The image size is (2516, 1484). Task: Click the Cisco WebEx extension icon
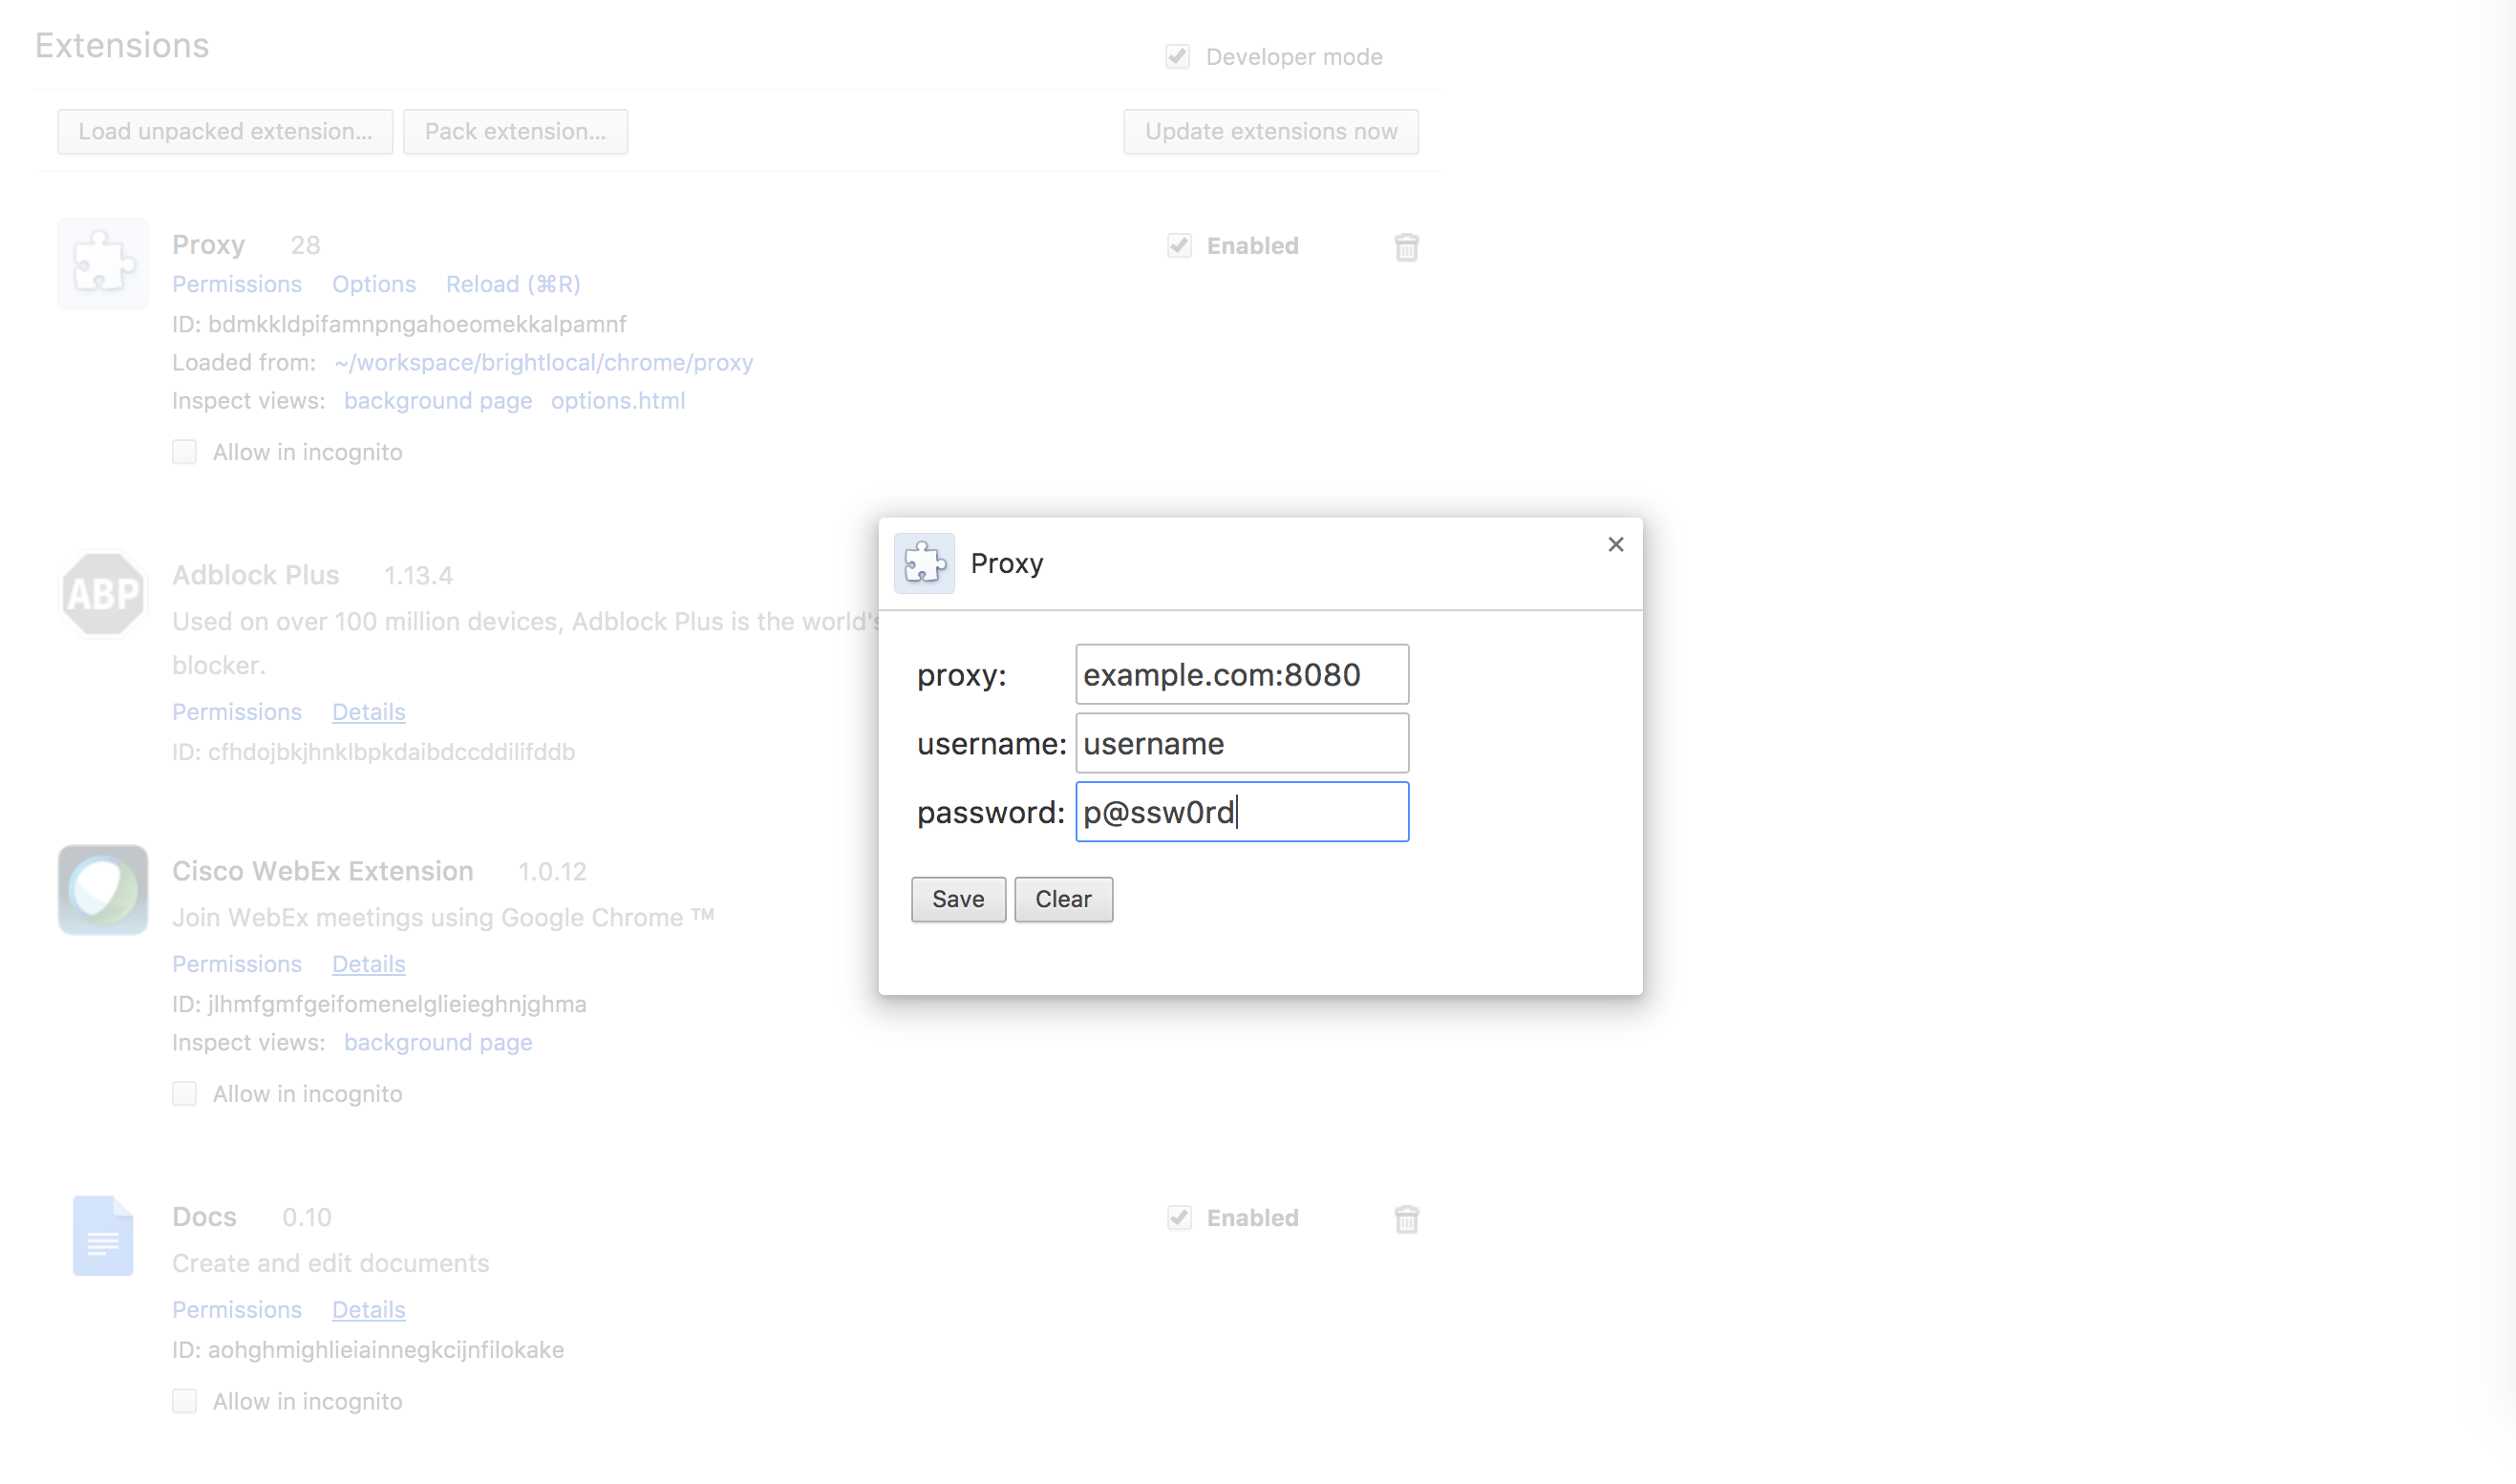pos(103,890)
